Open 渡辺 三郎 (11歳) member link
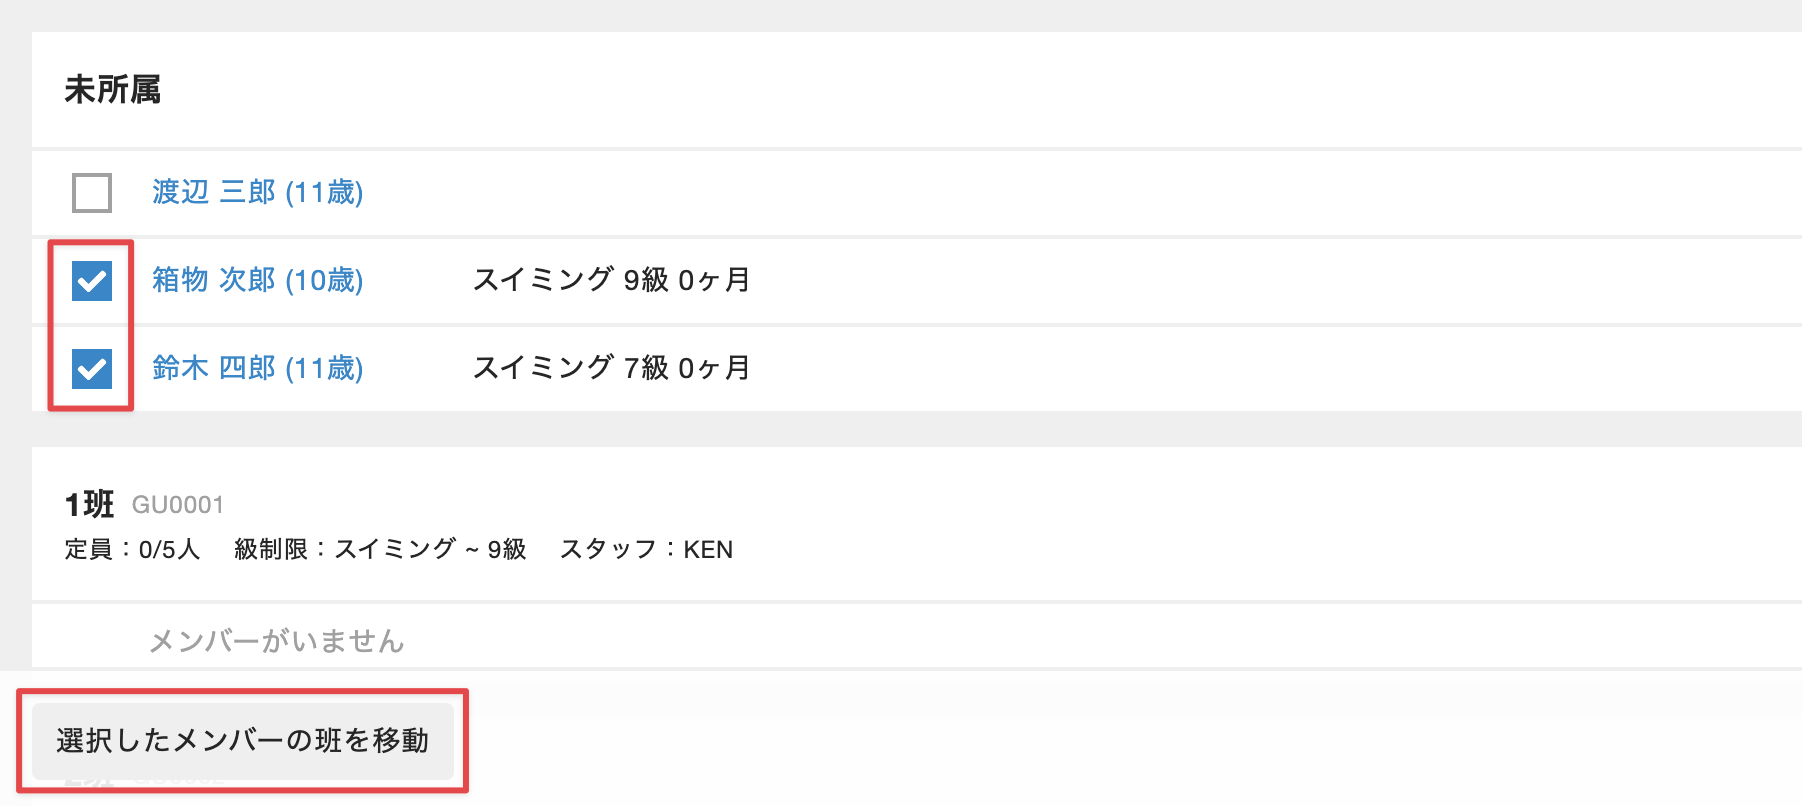The width and height of the screenshot is (1802, 806). [x=257, y=192]
